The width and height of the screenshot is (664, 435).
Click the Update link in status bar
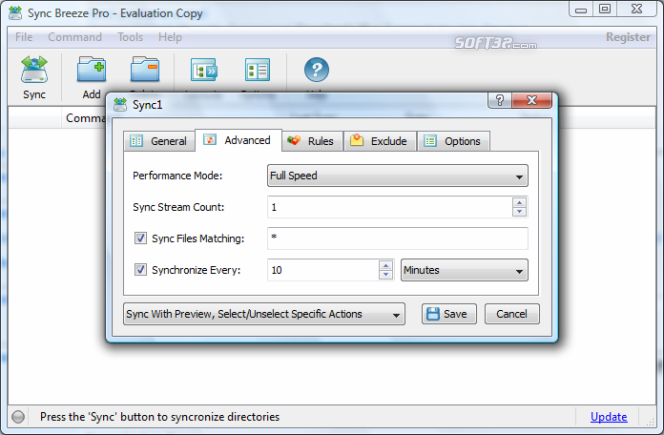609,417
